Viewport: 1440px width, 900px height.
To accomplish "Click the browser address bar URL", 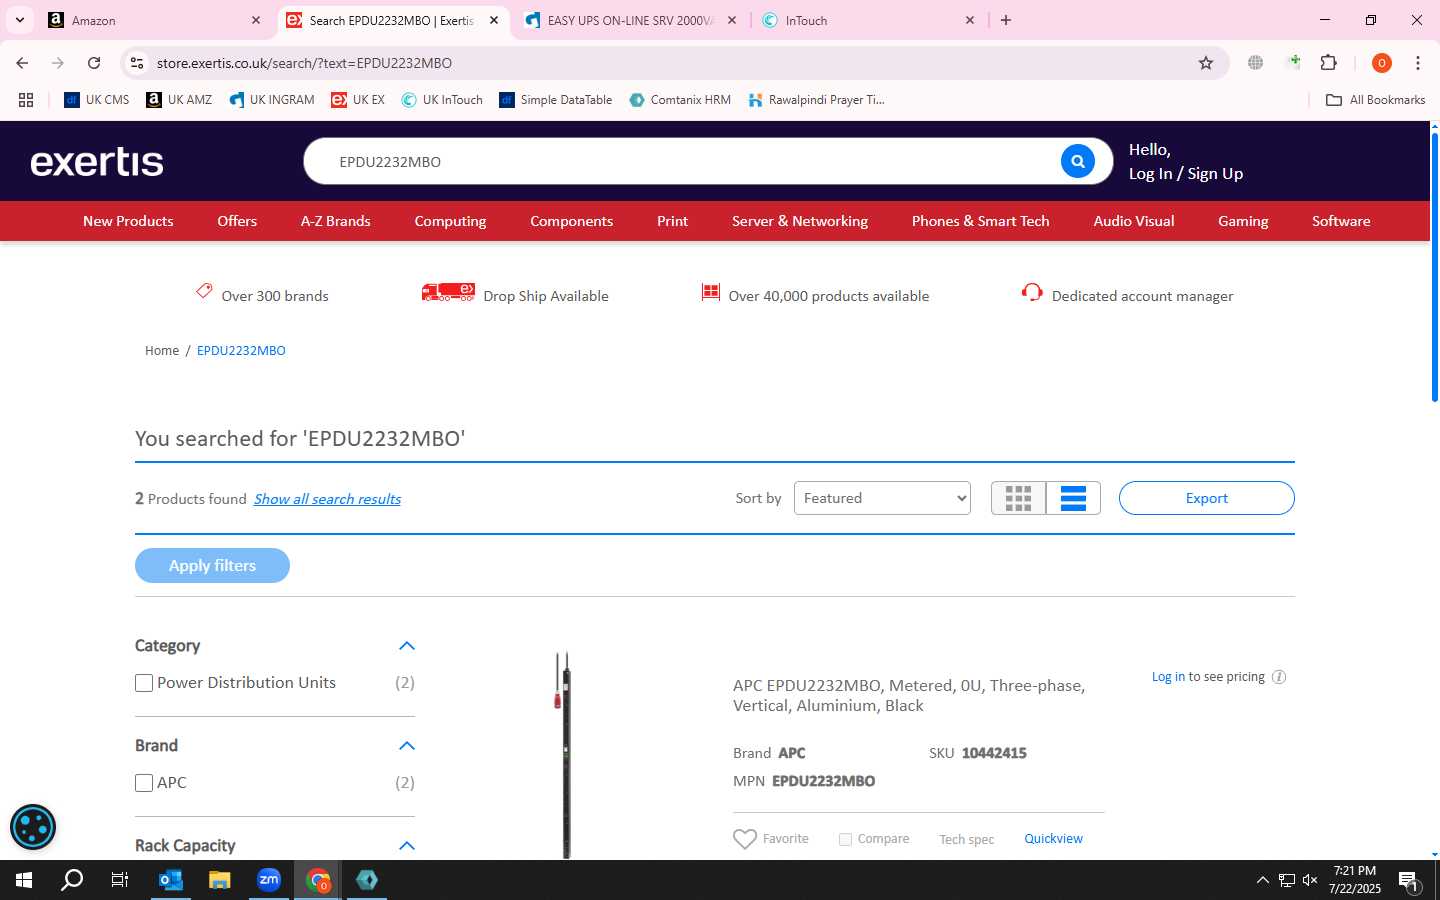I will 304,63.
